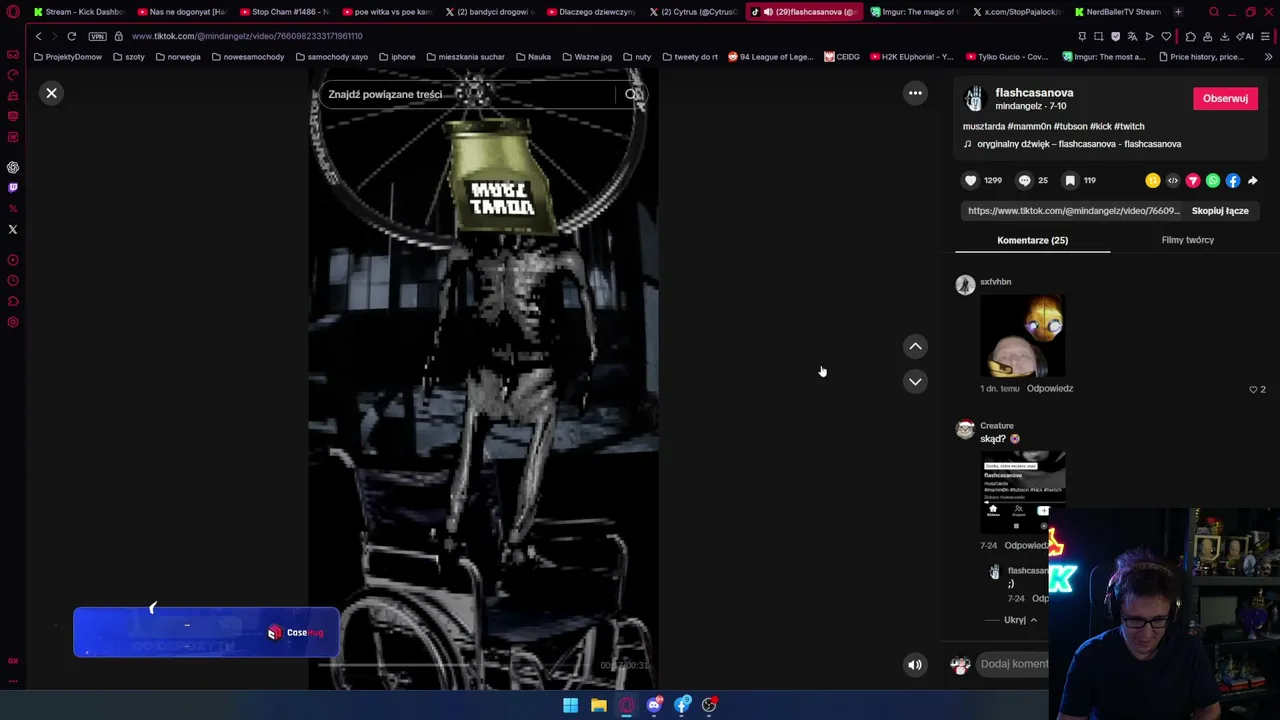Open the CEIDG bookmark
The image size is (1280, 720).
coord(842,57)
